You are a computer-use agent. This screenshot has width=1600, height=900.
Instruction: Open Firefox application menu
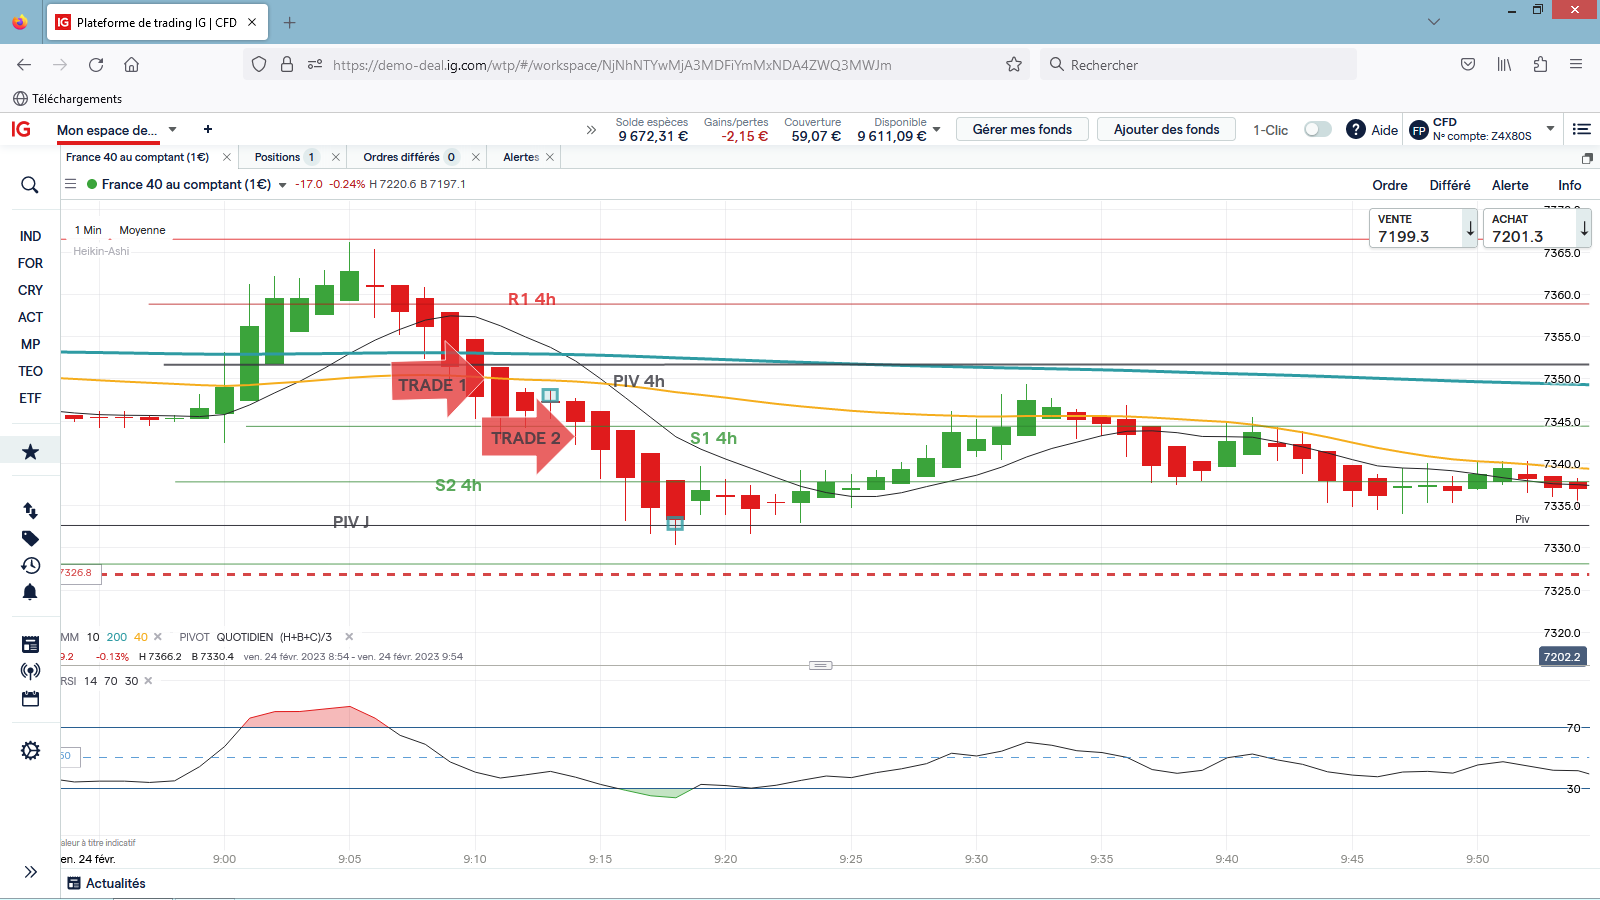pos(1576,65)
